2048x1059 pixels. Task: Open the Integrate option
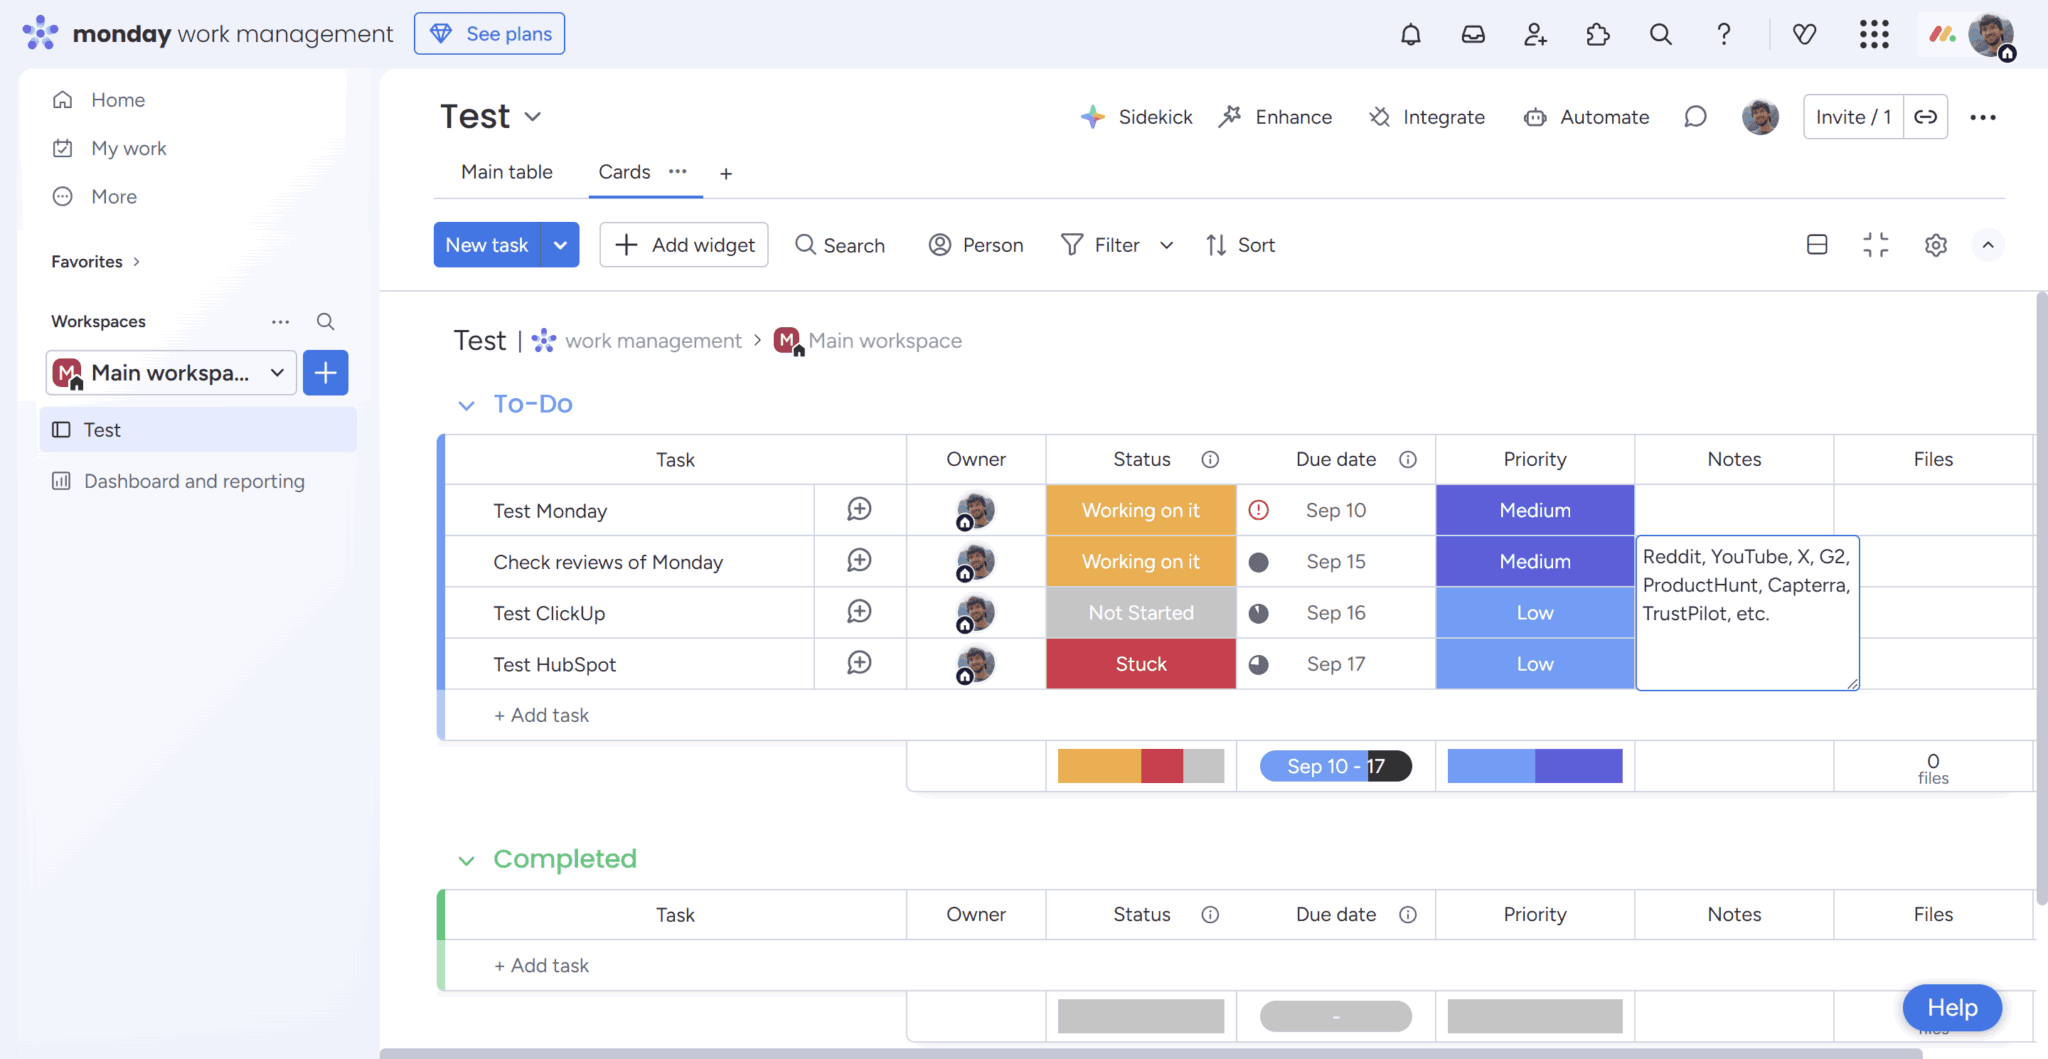(1426, 117)
